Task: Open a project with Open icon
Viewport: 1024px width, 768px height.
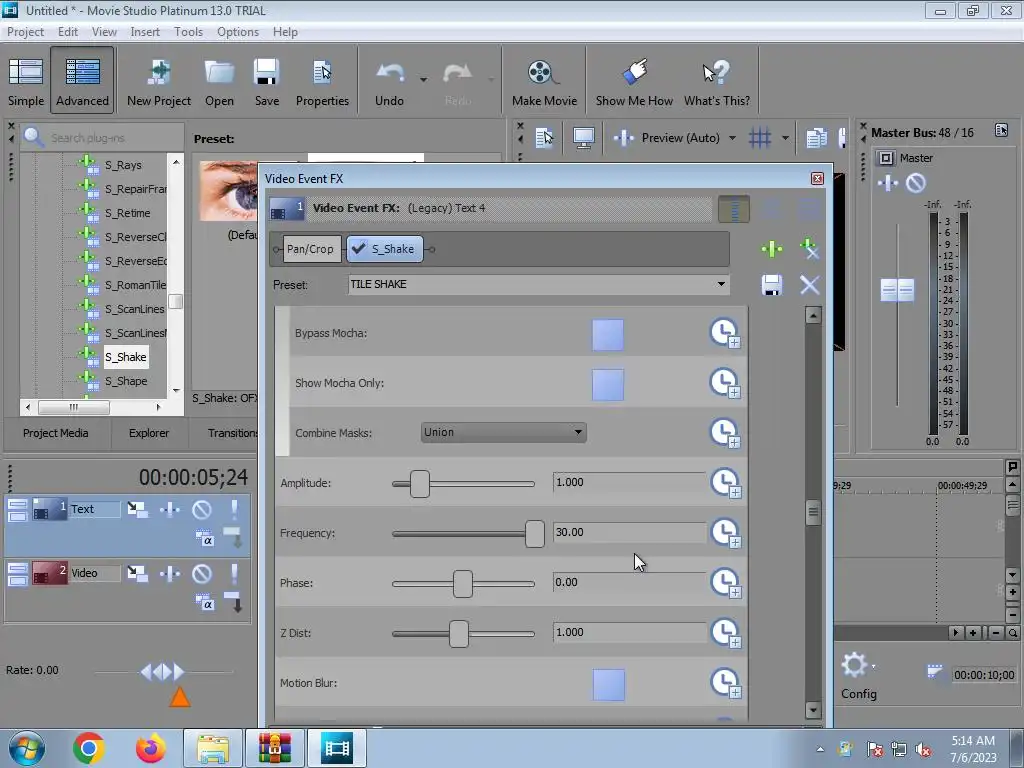Action: click(219, 82)
